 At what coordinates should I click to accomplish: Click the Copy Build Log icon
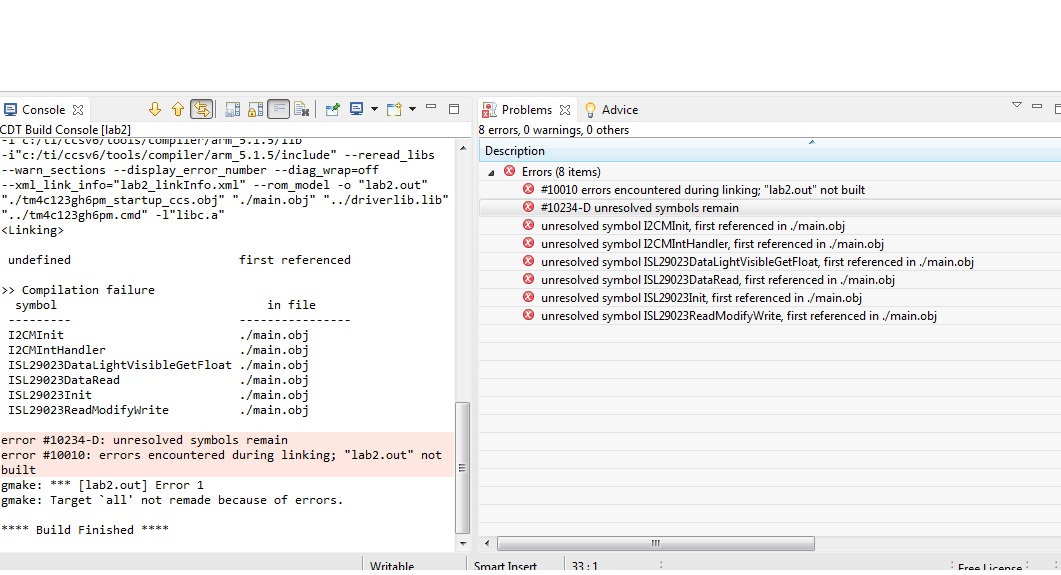pos(232,110)
